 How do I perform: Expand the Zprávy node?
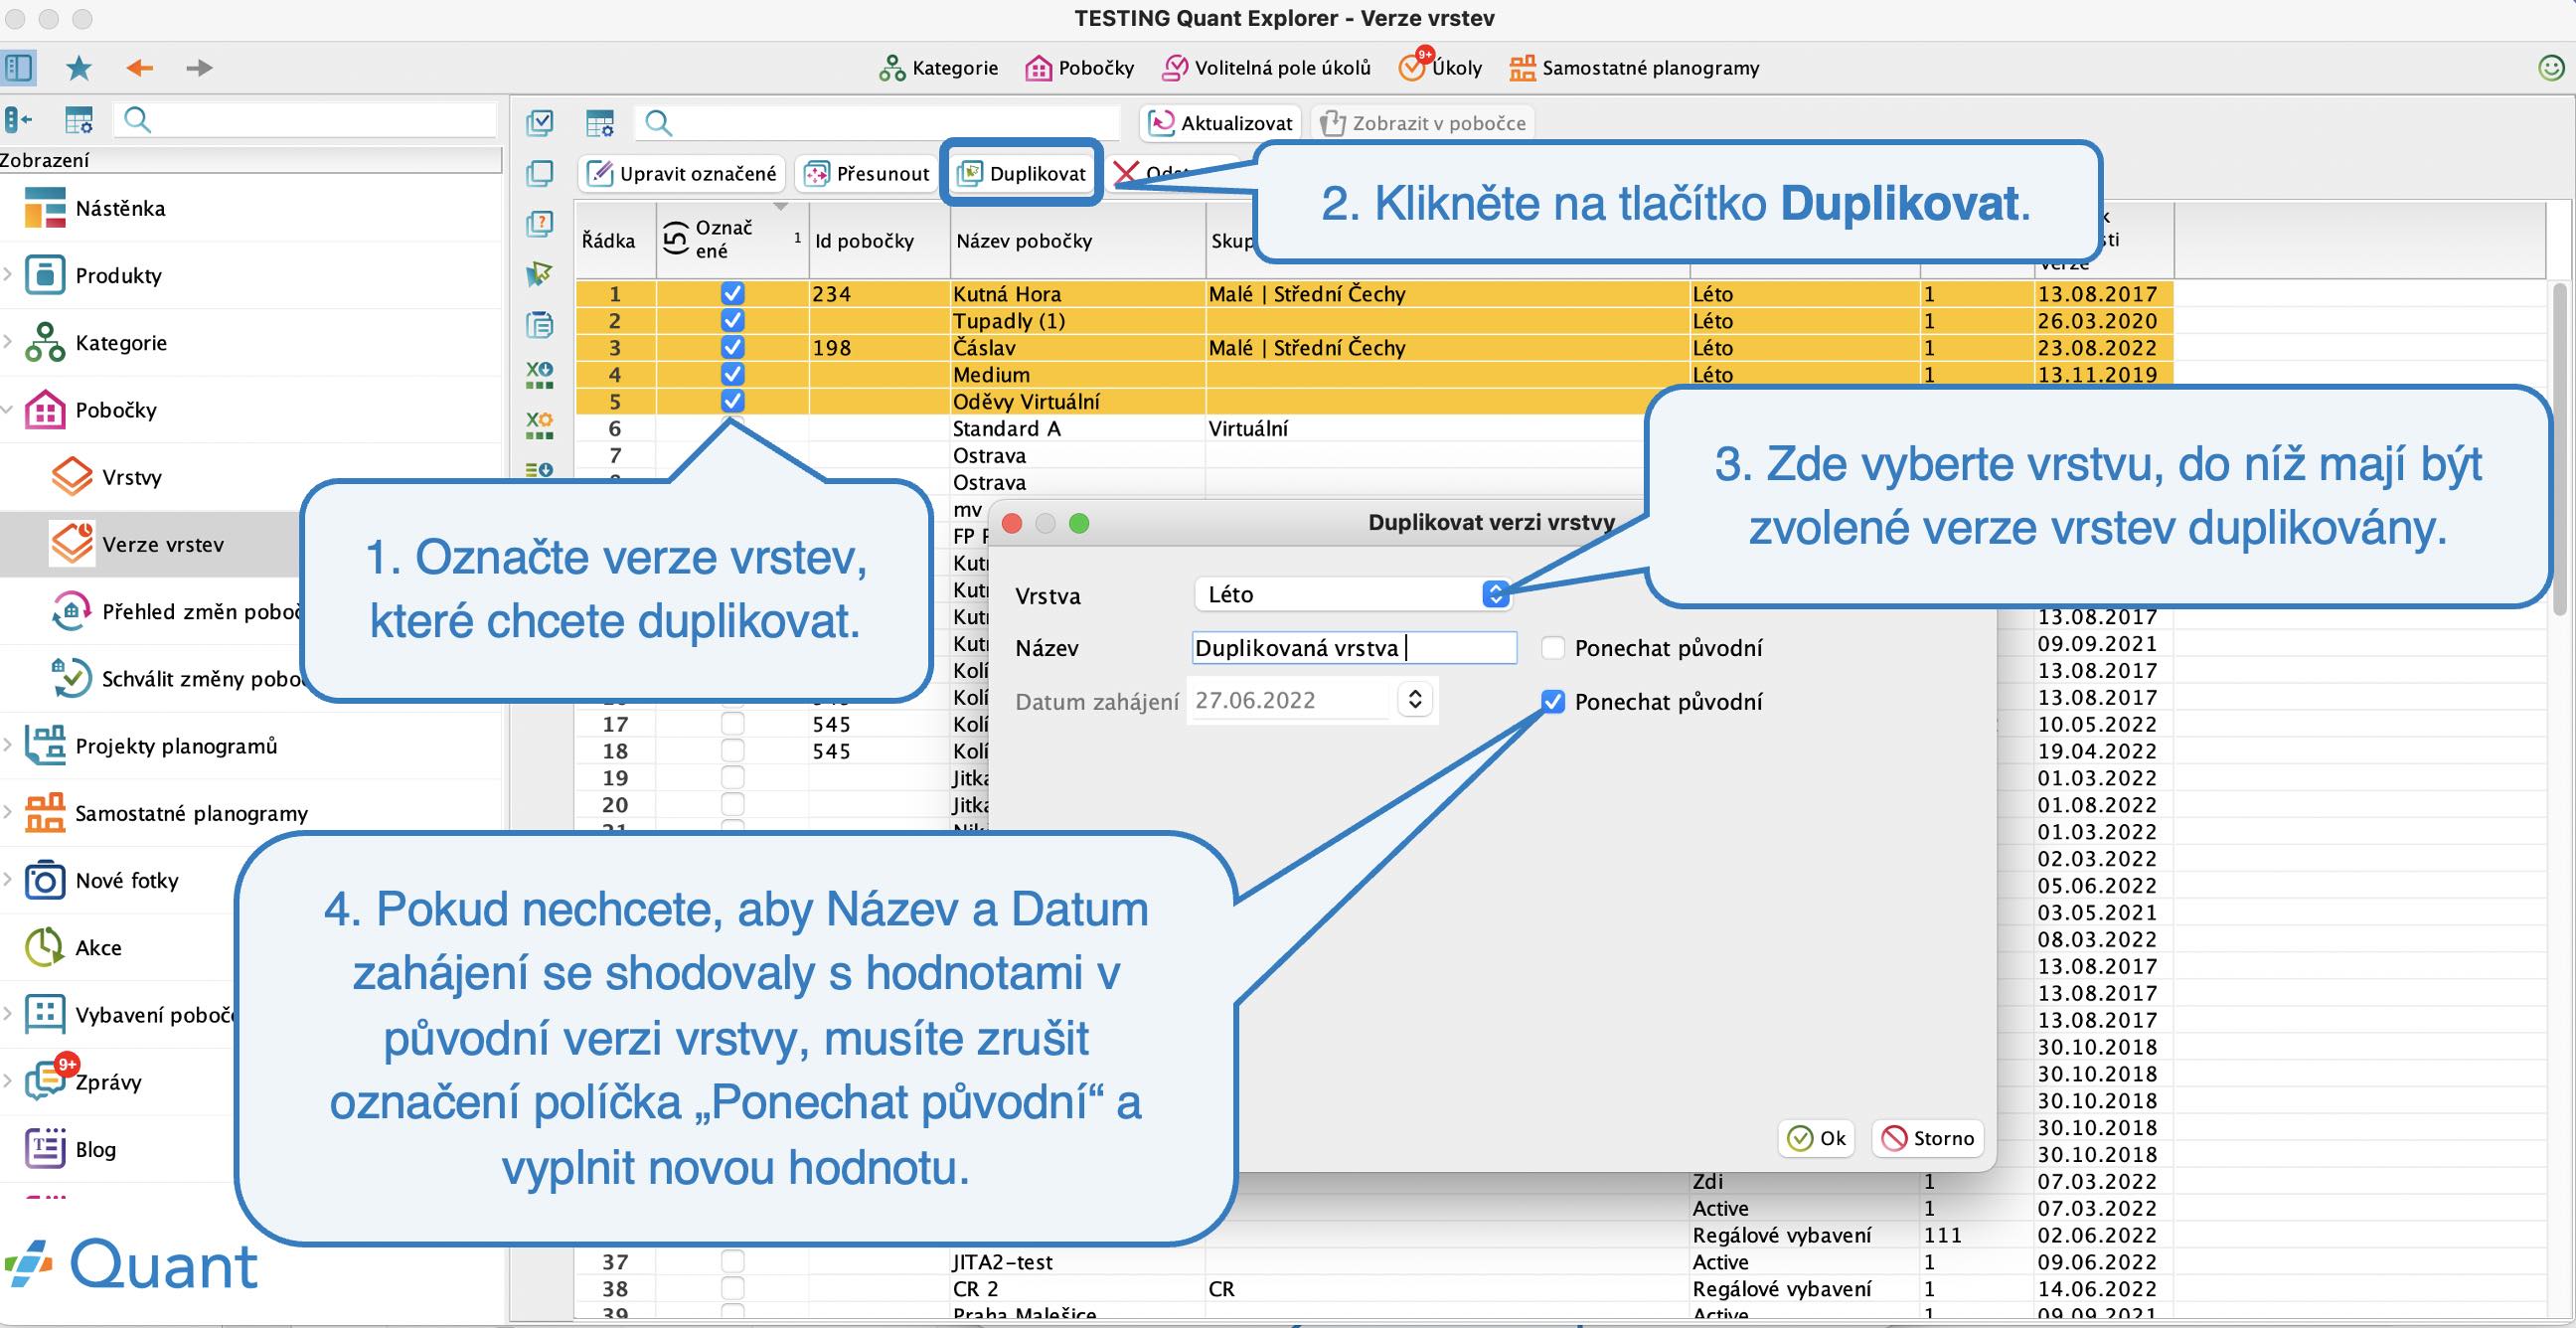(x=8, y=1081)
